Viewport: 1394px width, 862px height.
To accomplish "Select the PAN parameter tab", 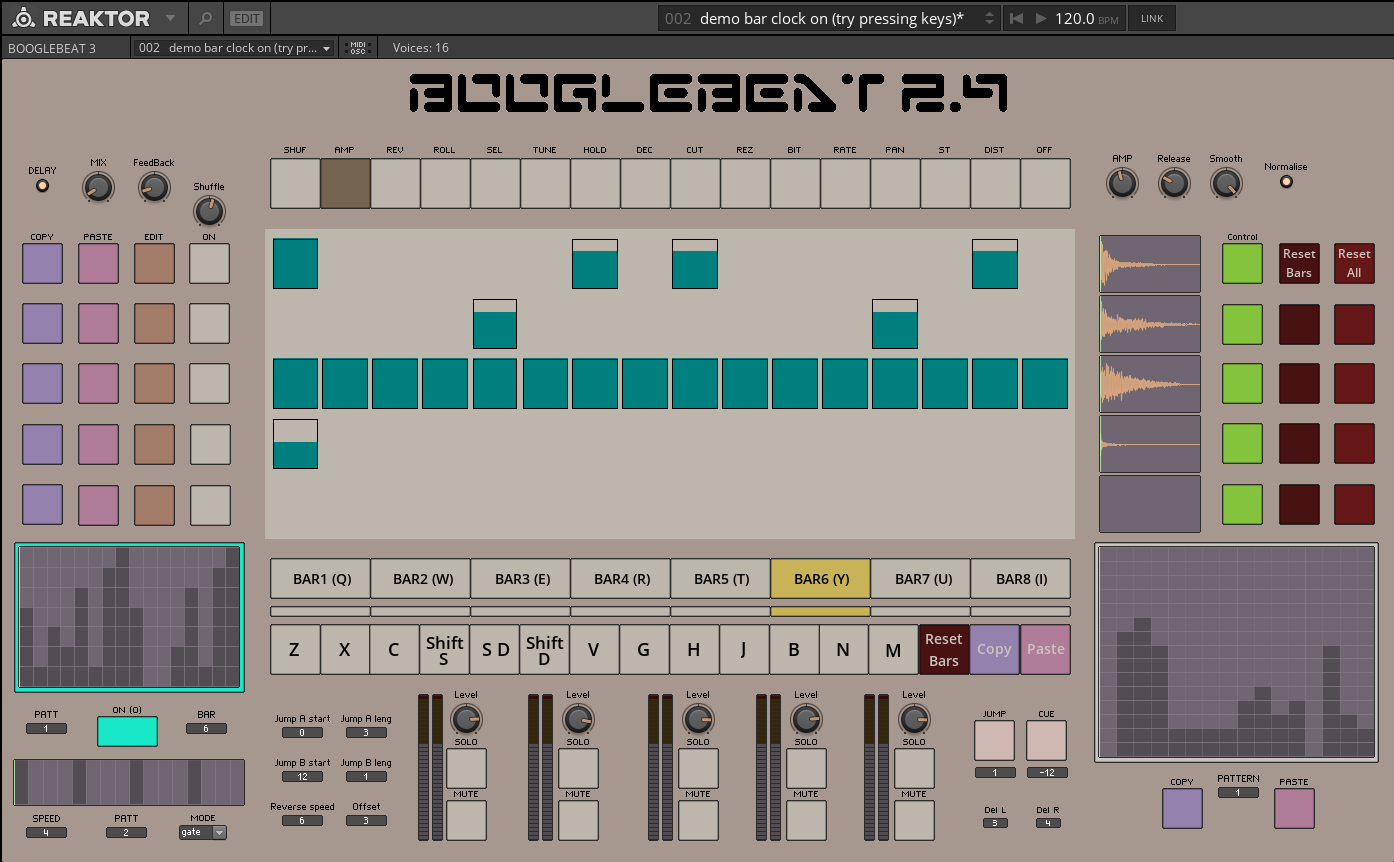I will point(895,183).
